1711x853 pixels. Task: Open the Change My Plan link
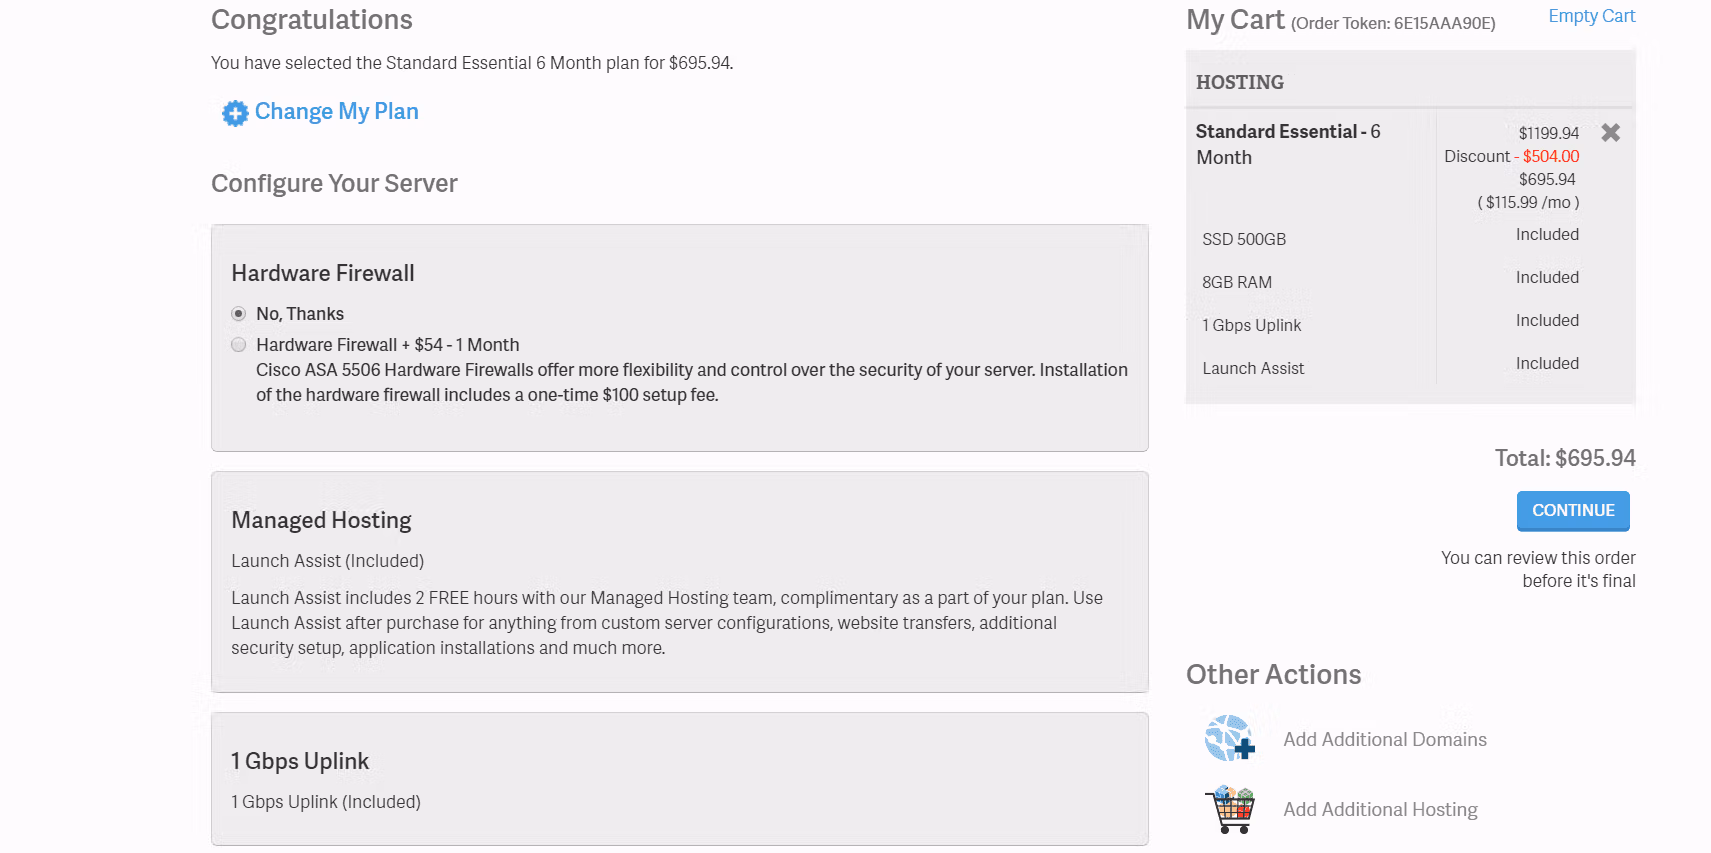[336, 111]
